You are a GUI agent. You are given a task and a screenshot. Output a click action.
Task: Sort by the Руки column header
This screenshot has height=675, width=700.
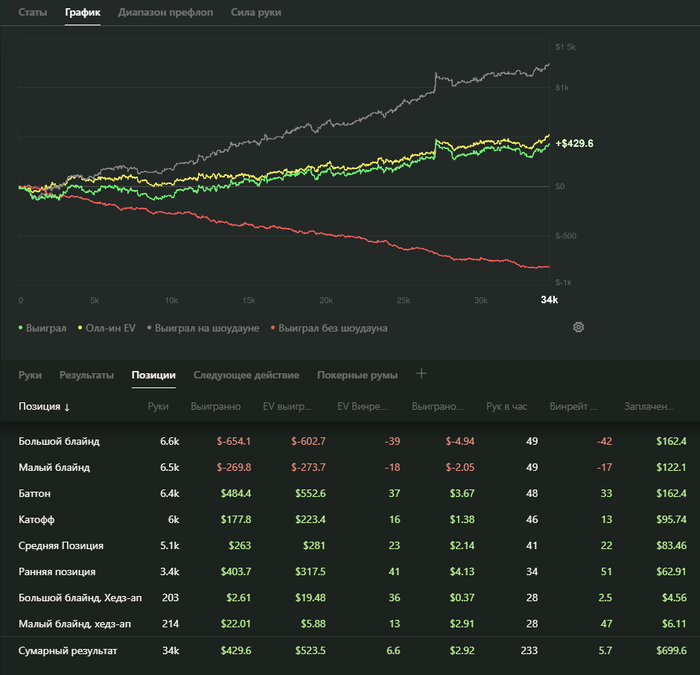[x=158, y=407]
